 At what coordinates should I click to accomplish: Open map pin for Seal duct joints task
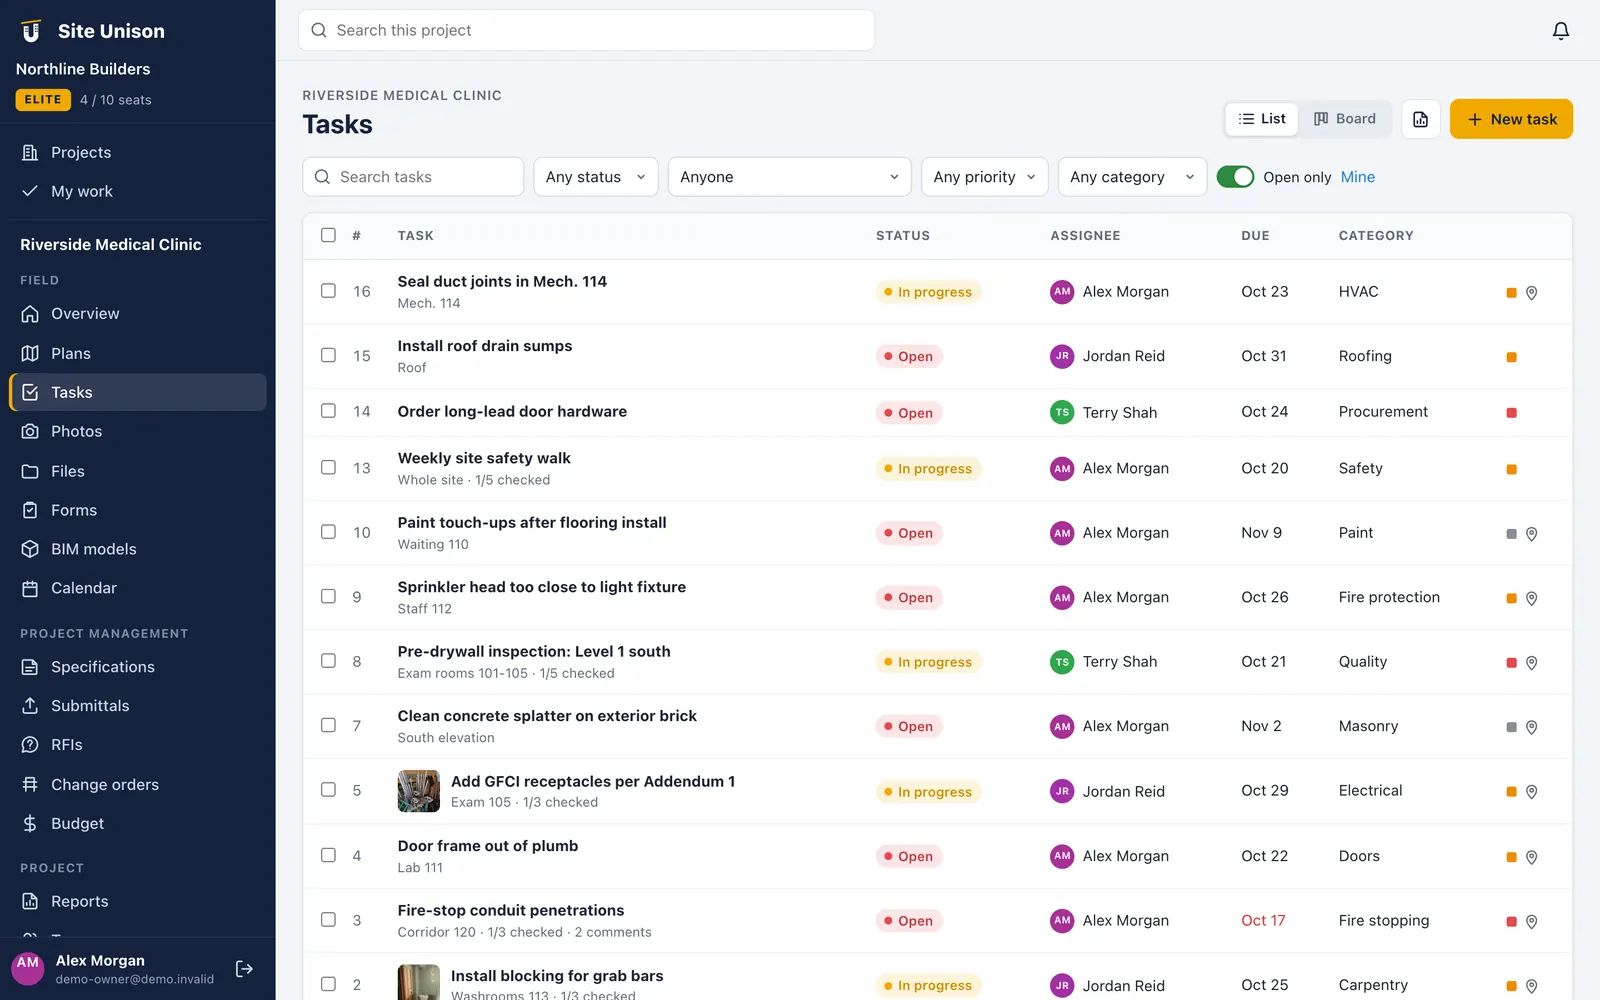click(x=1531, y=293)
